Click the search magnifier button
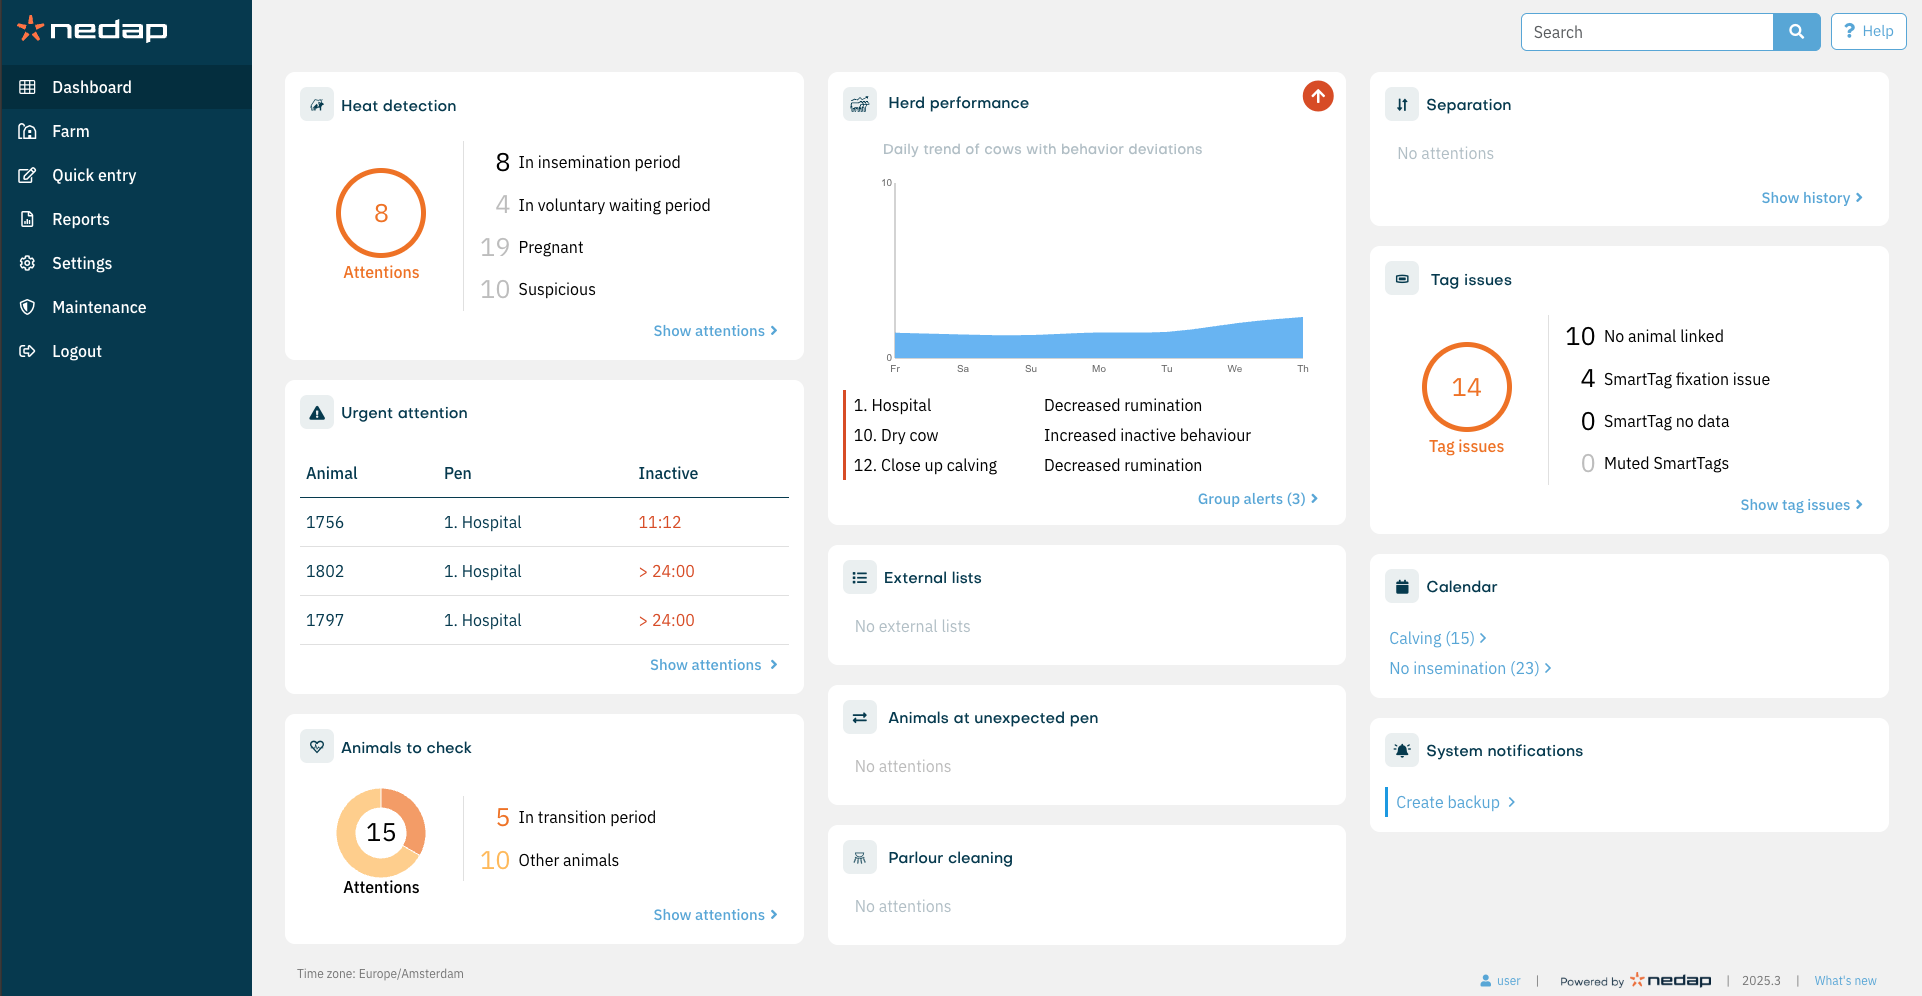Viewport: 1922px width, 996px height. tap(1796, 32)
